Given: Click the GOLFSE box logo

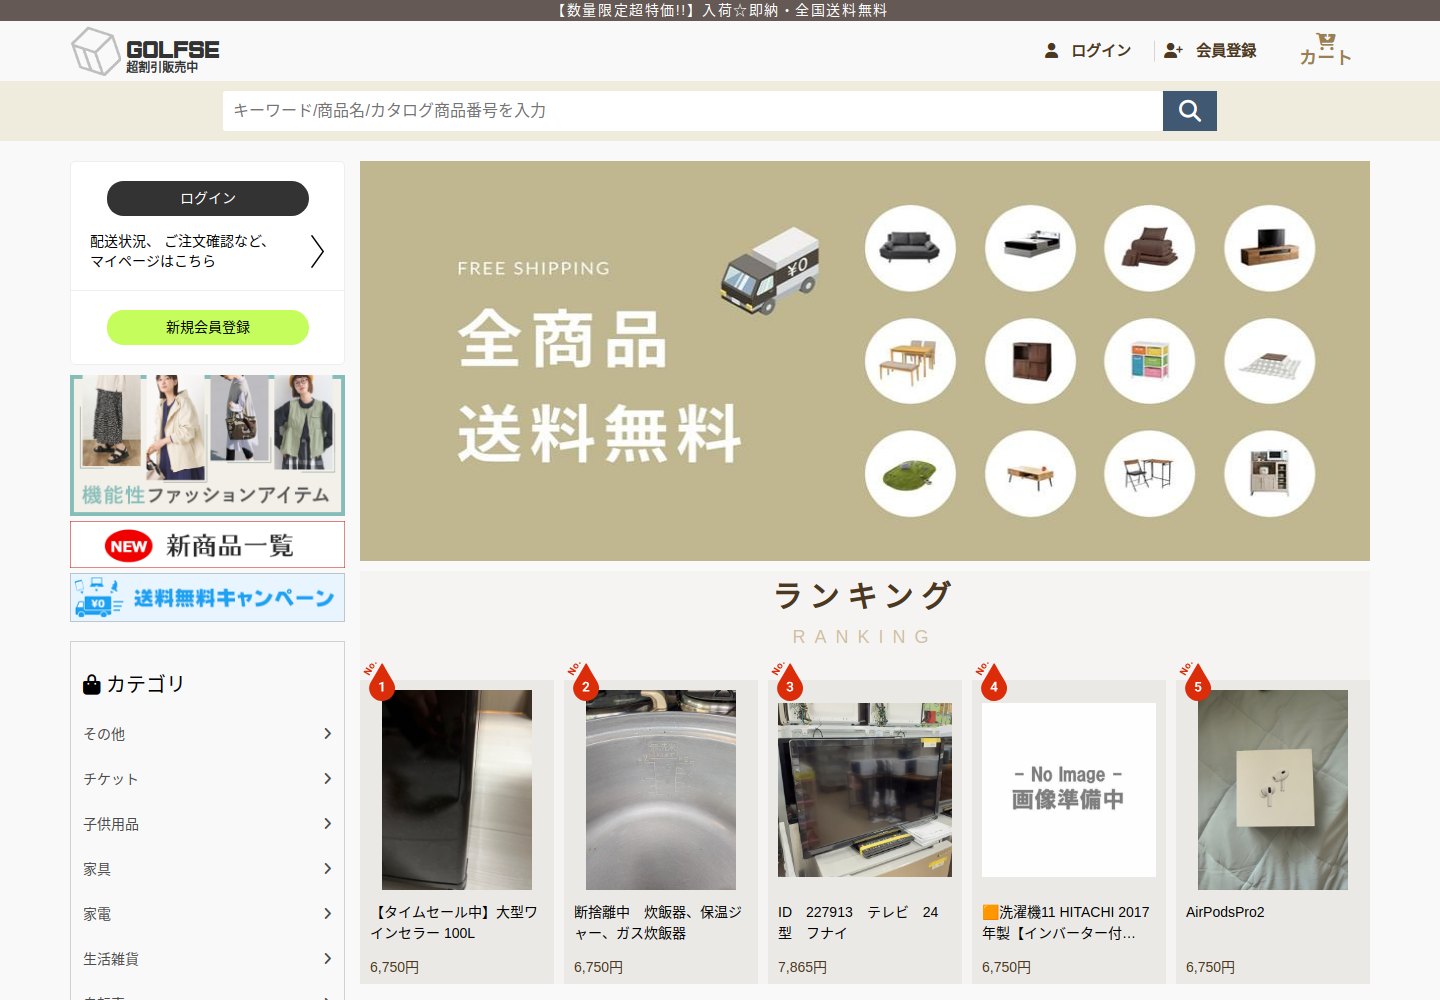Looking at the screenshot, I should click(x=145, y=51).
